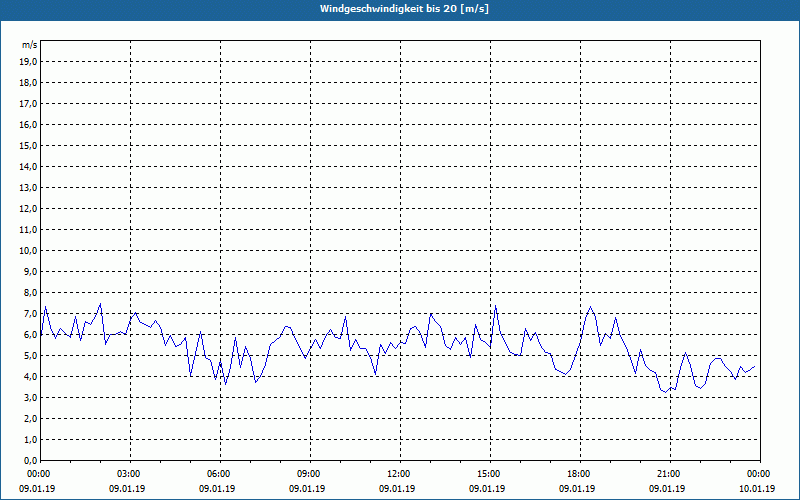
Task: Click the 18:00 time axis label
Action: [x=580, y=474]
